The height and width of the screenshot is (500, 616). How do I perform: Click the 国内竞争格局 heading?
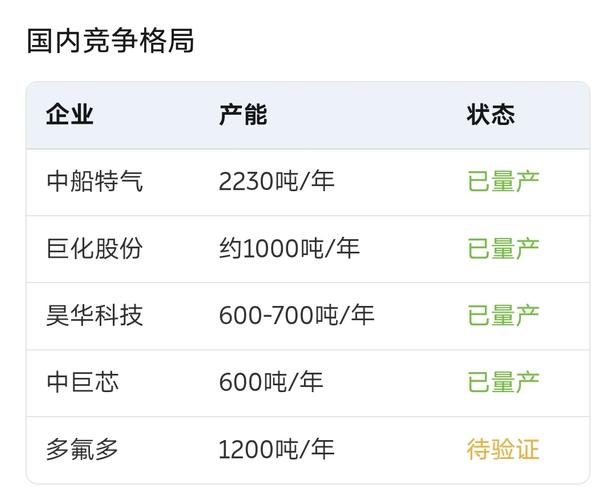pyautogui.click(x=110, y=40)
